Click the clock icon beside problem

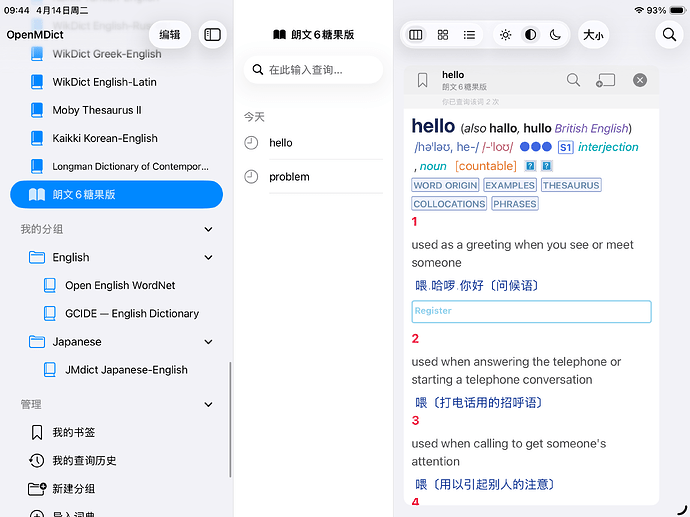tap(251, 177)
